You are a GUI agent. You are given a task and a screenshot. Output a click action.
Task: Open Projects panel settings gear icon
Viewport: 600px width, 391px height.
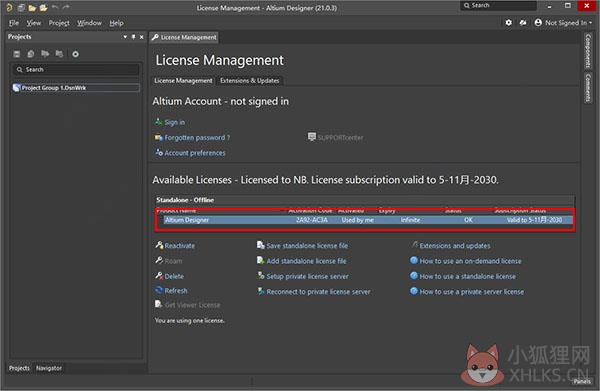[x=75, y=54]
